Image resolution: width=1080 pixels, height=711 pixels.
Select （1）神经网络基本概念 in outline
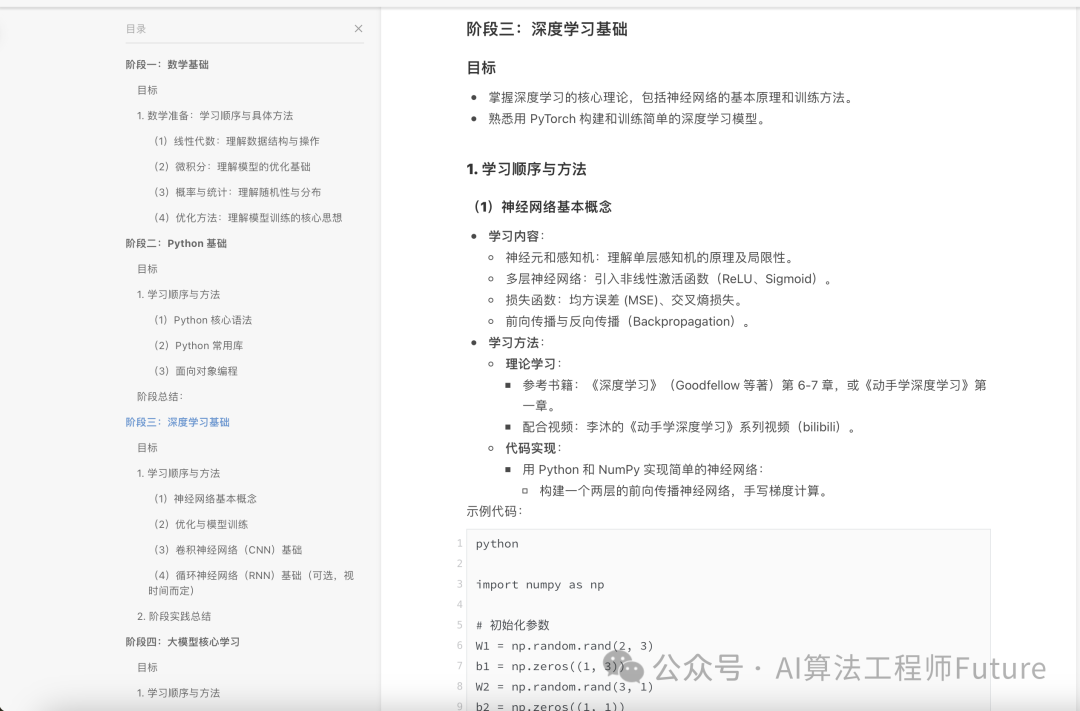[202, 499]
